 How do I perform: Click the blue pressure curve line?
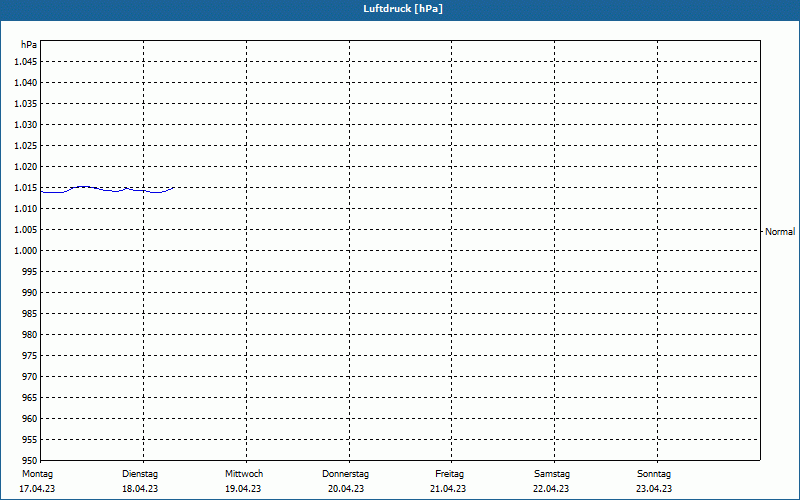pyautogui.click(x=107, y=190)
